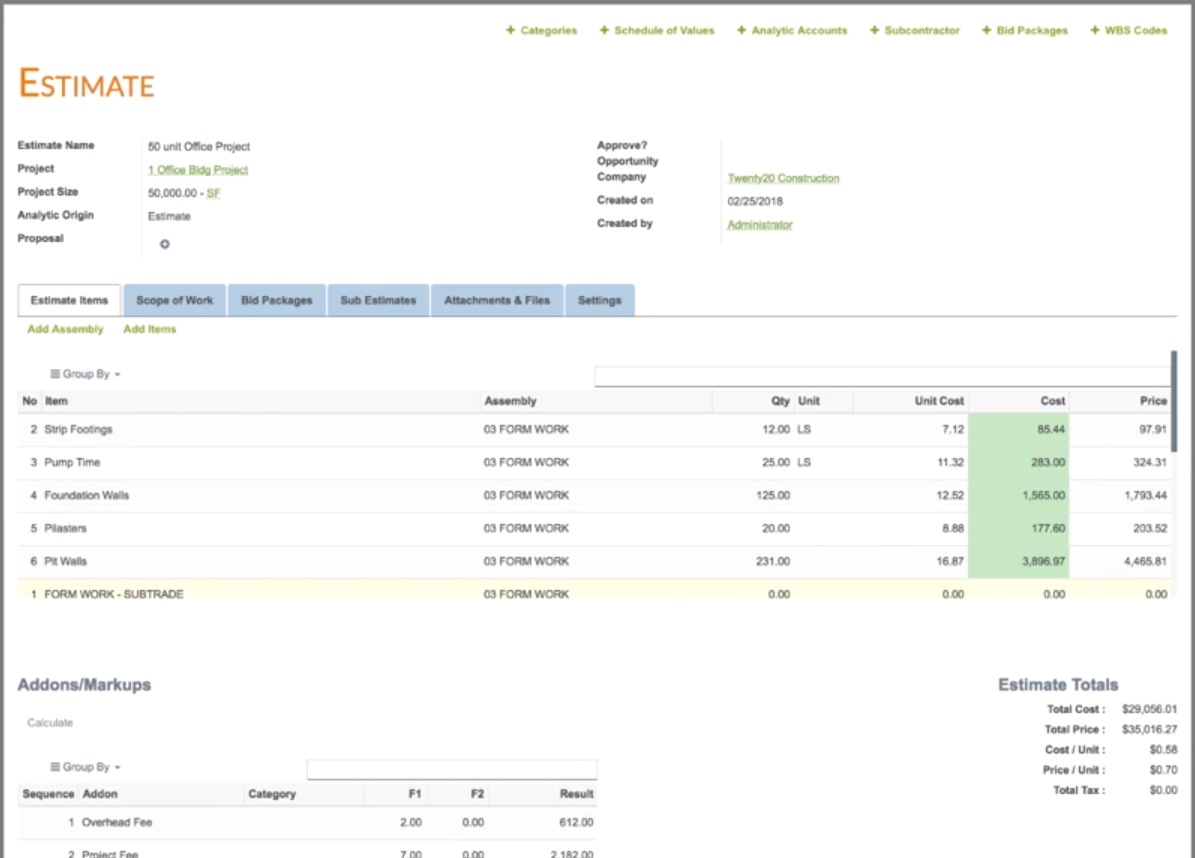This screenshot has width=1195, height=858.
Task: Click the SF unit link
Action: point(213,194)
